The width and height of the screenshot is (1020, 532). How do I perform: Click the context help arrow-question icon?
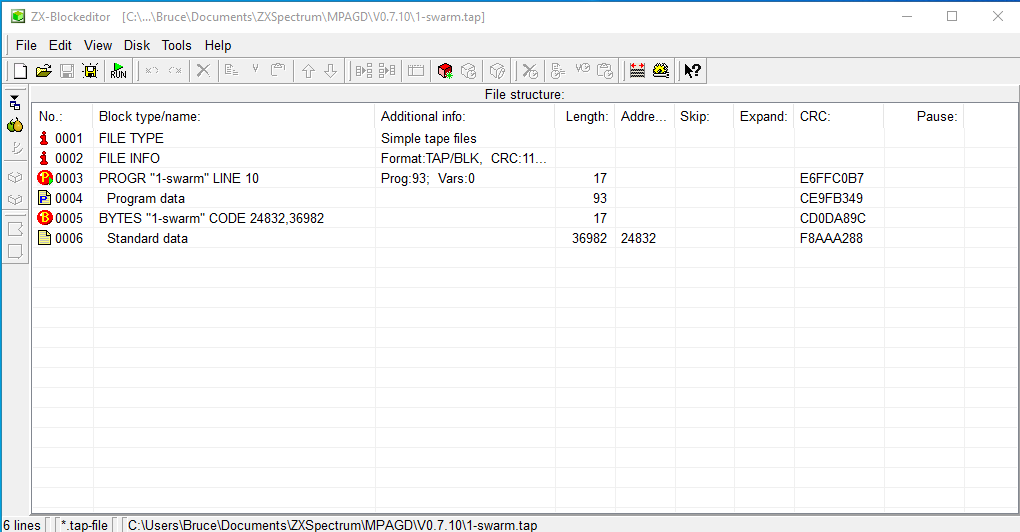tap(692, 71)
